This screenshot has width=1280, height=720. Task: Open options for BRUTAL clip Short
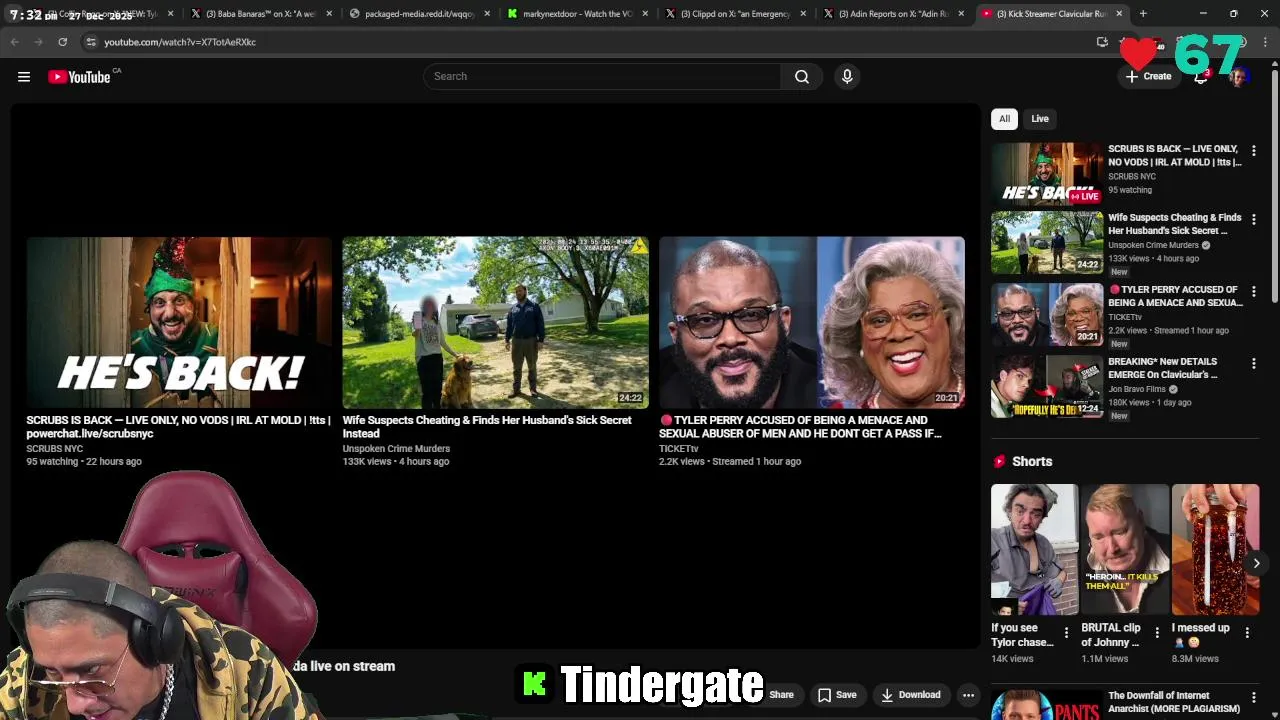[x=1157, y=633]
